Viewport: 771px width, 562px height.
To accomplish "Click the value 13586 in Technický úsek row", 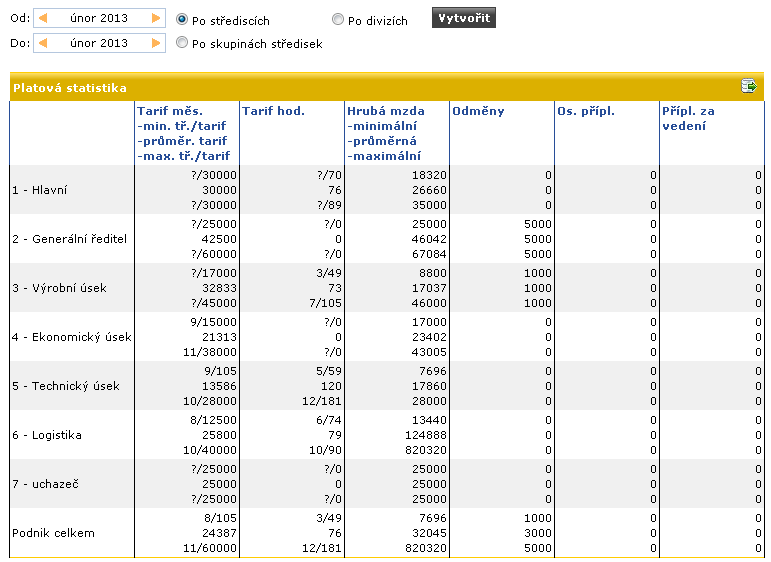I will [219, 386].
